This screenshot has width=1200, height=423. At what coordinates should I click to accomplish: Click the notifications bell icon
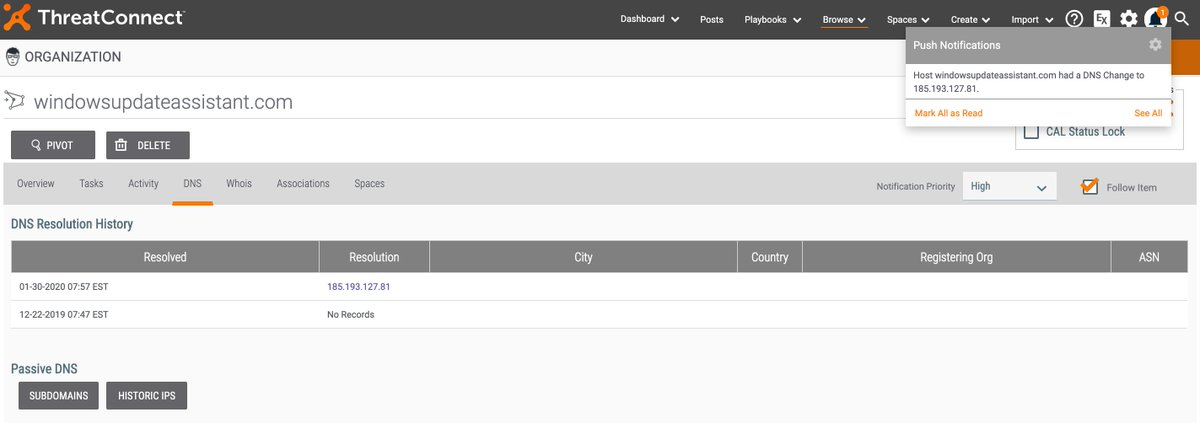pyautogui.click(x=1156, y=18)
